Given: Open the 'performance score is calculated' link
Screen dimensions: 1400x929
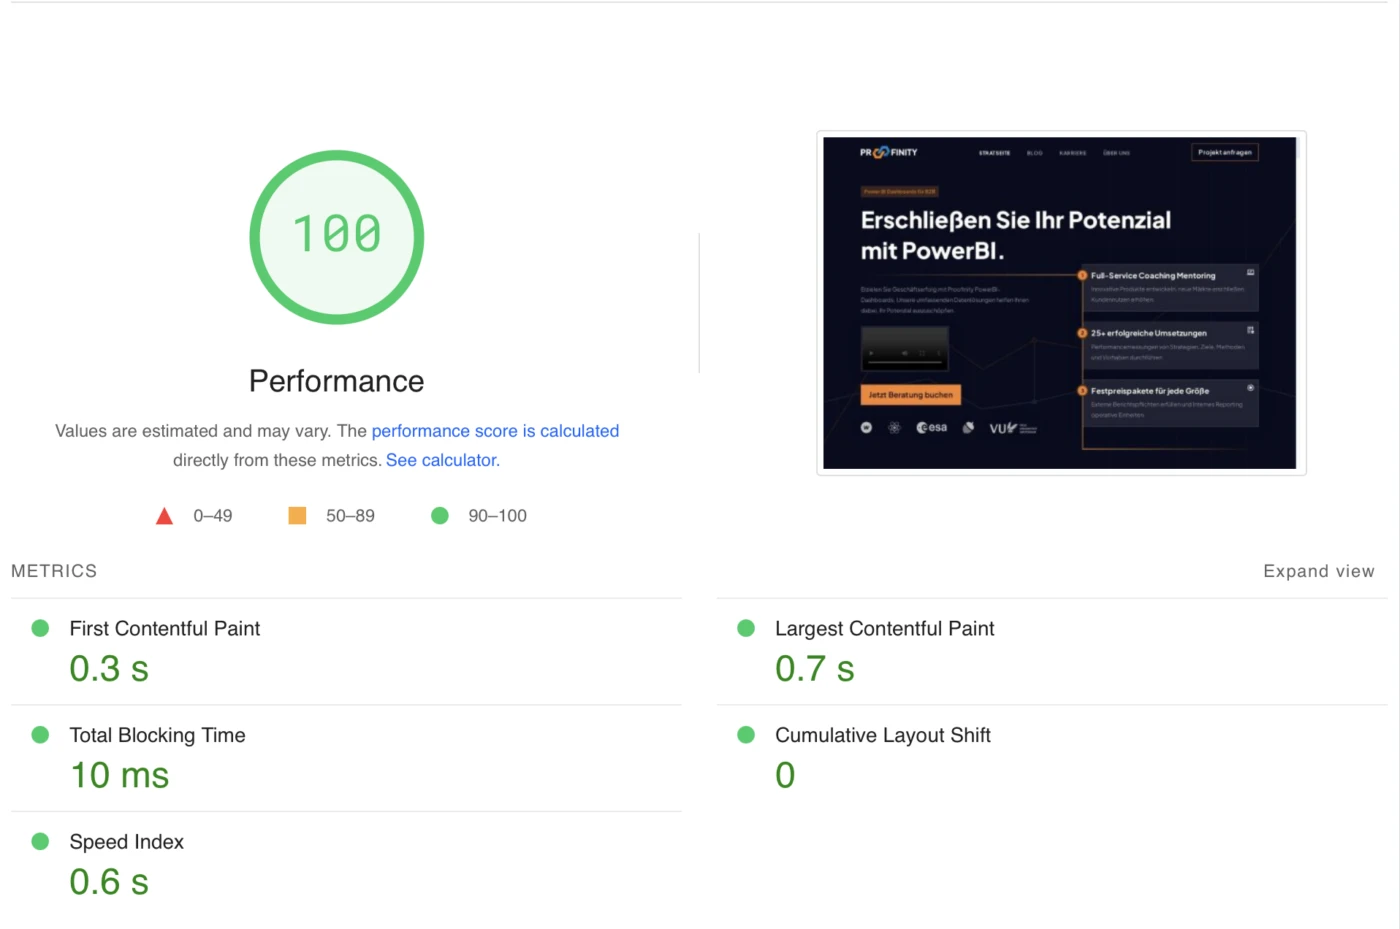Looking at the screenshot, I should pyautogui.click(x=495, y=431).
